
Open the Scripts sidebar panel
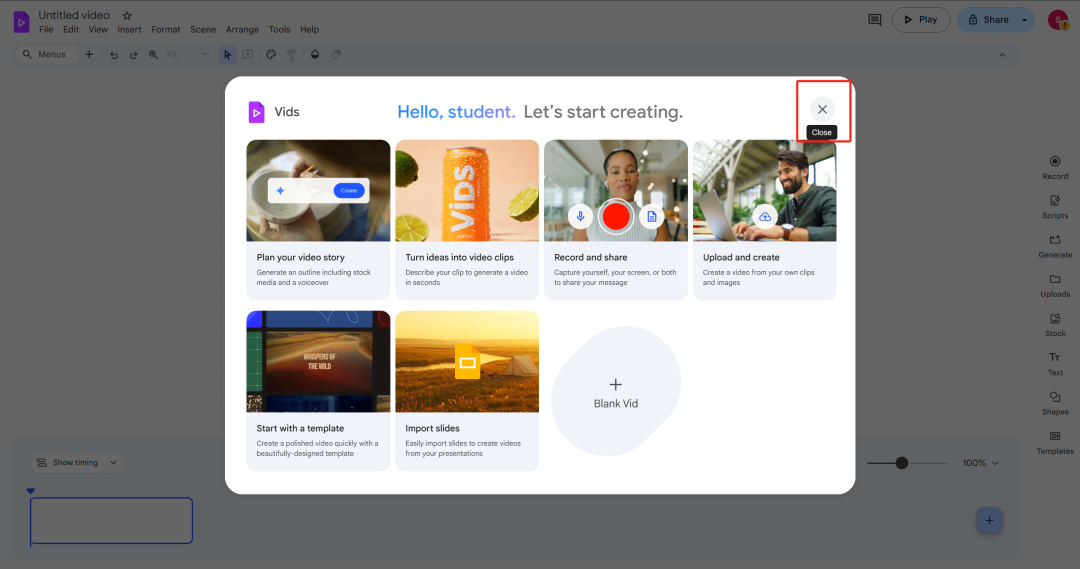[x=1055, y=207]
